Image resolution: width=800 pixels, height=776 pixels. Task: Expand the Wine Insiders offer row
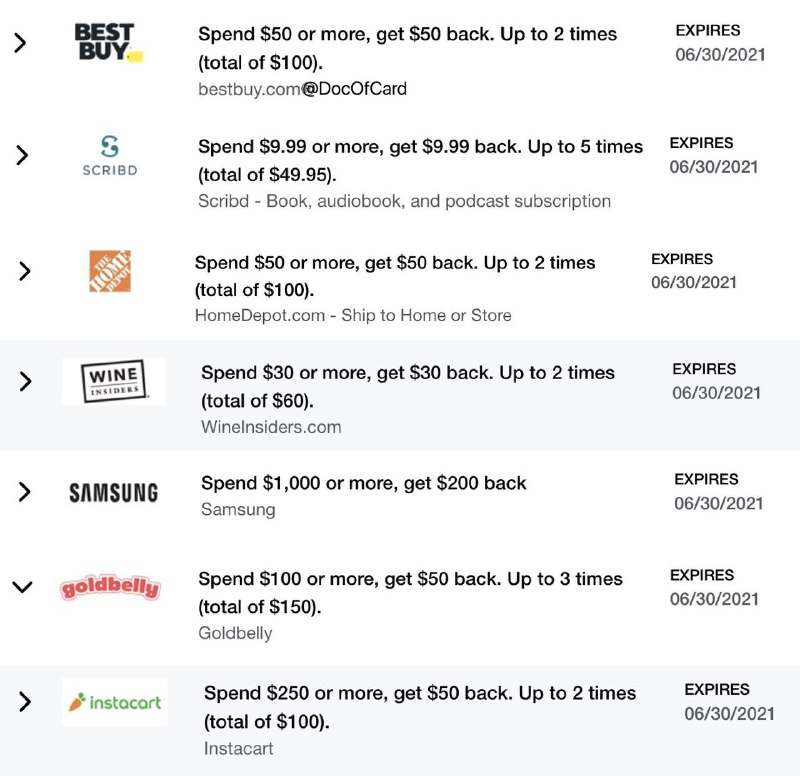tap(22, 381)
